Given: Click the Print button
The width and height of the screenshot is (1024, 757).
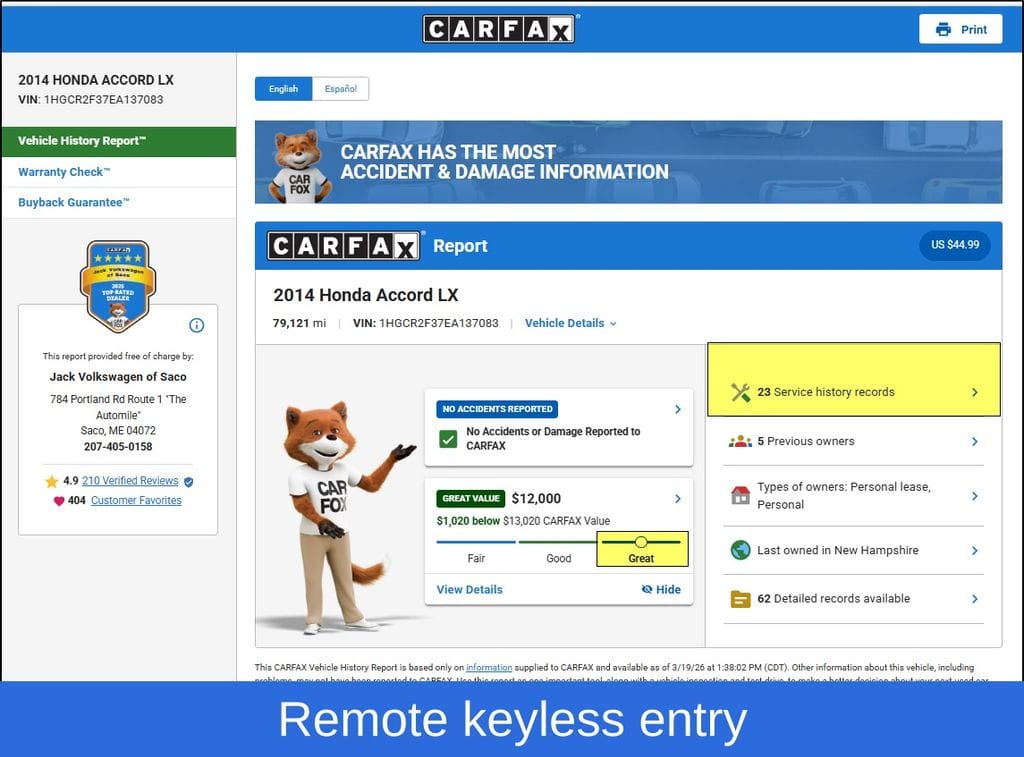Looking at the screenshot, I should coord(960,29).
